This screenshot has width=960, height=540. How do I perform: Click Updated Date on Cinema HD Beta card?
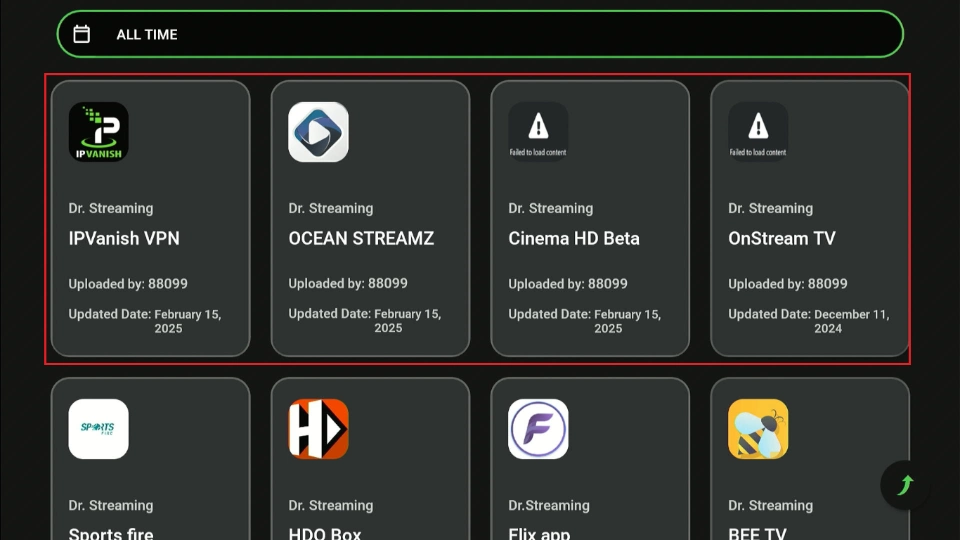[584, 321]
